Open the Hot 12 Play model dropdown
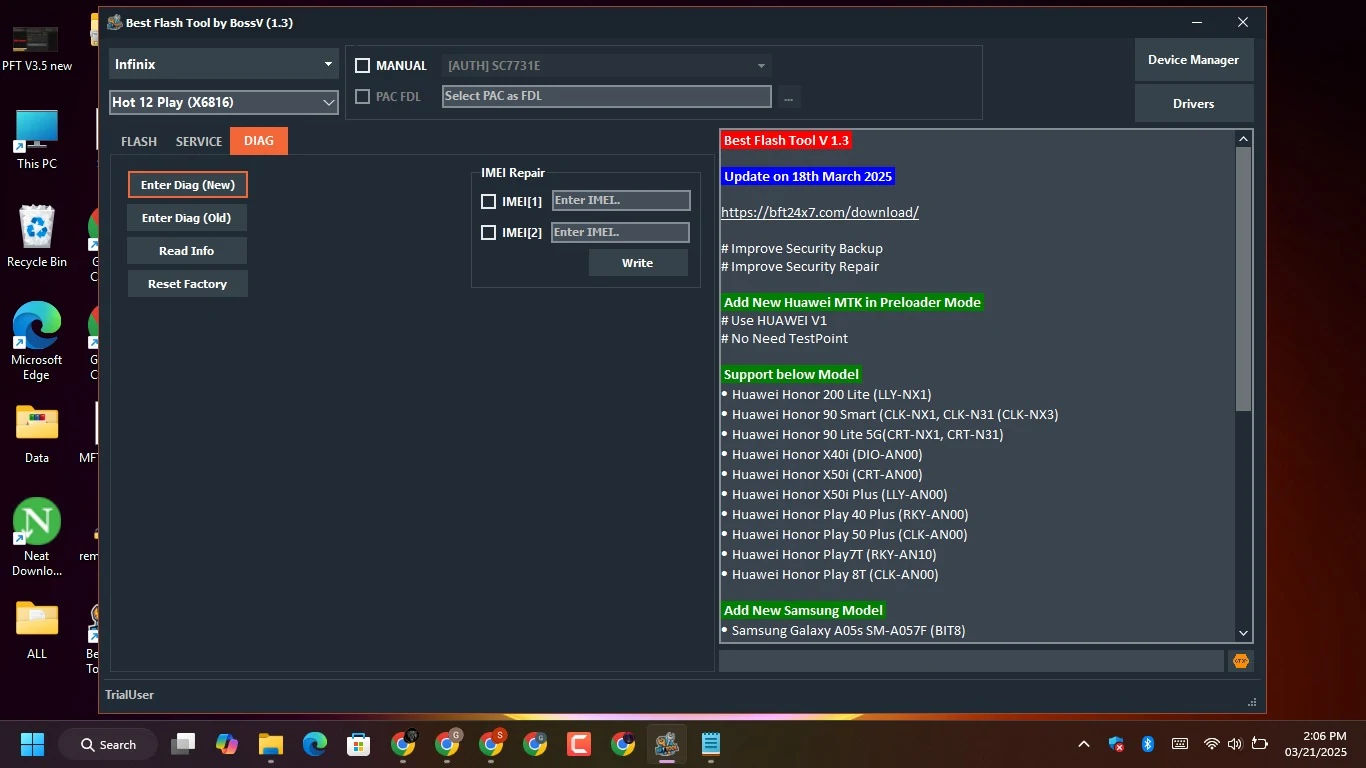The height and width of the screenshot is (768, 1366). click(x=224, y=102)
